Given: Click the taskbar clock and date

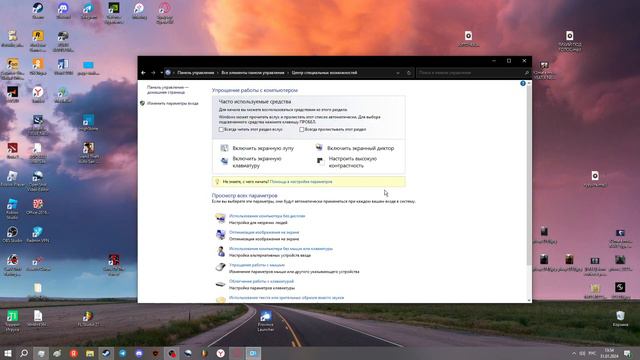Looking at the screenshot, I should tap(609, 353).
